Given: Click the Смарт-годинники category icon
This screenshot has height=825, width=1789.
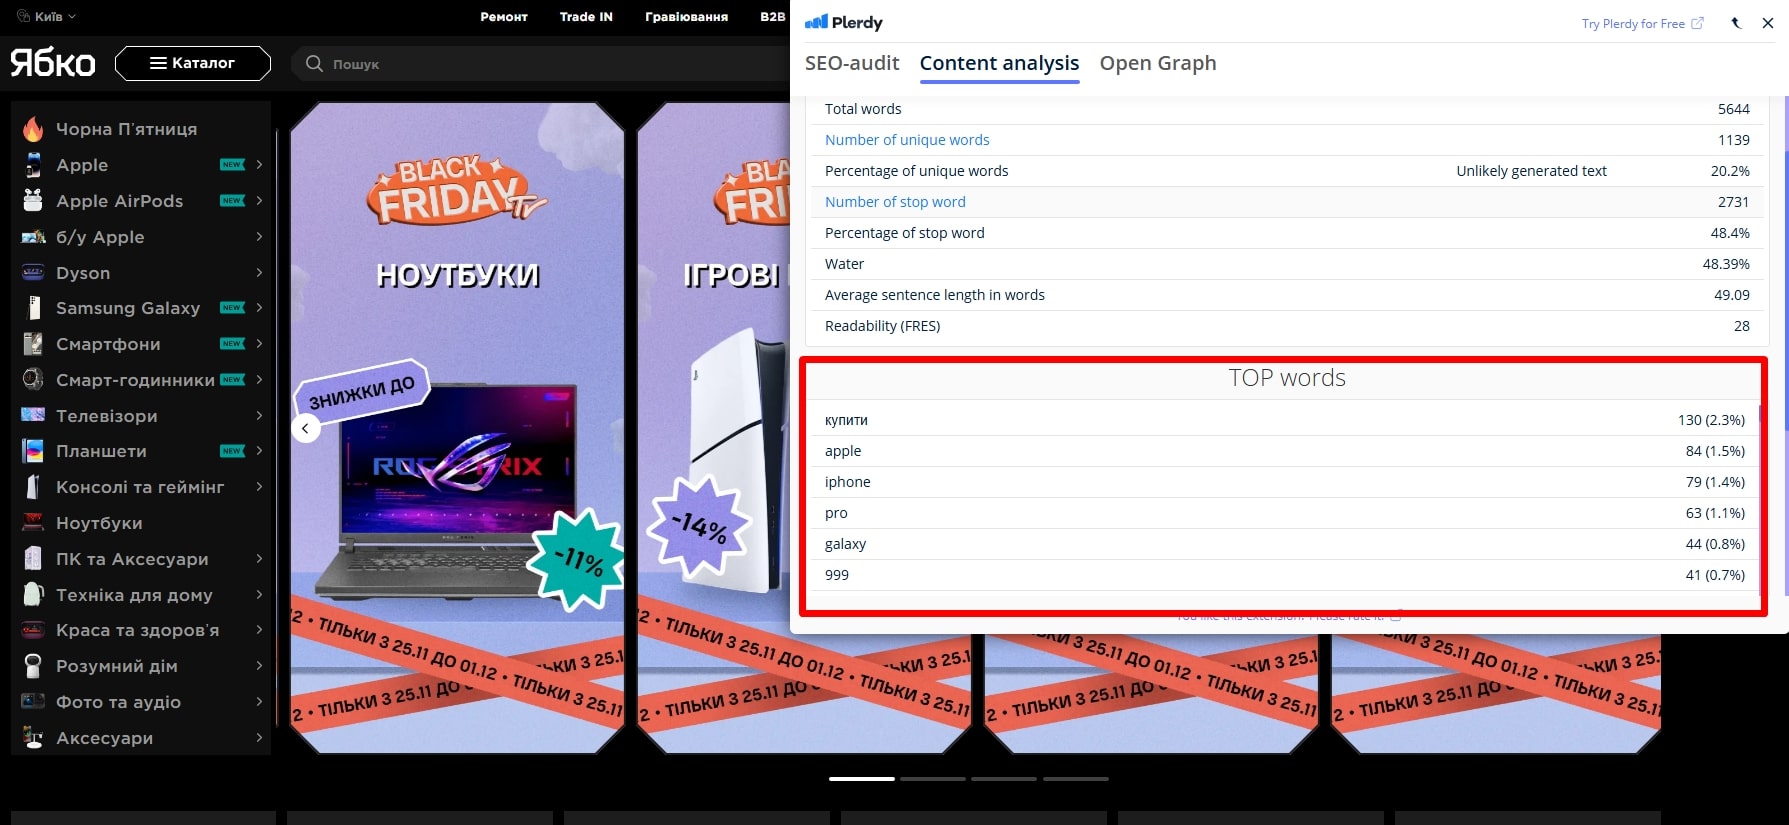Looking at the screenshot, I should [x=33, y=380].
